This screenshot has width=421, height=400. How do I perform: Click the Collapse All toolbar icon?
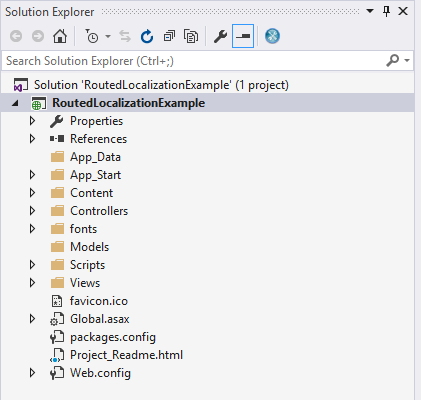point(169,36)
